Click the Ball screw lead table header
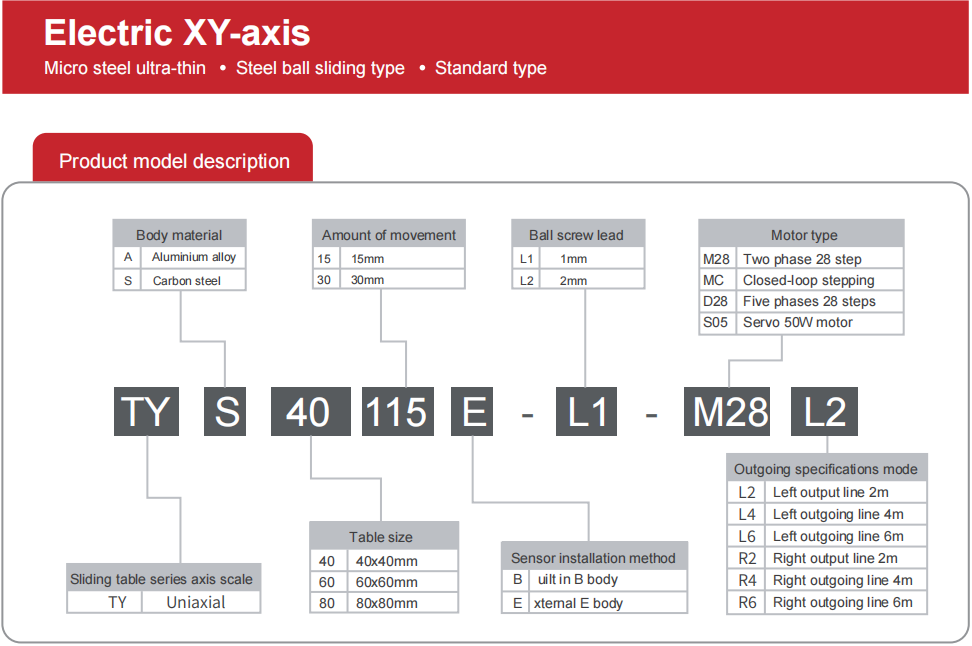 pos(576,235)
